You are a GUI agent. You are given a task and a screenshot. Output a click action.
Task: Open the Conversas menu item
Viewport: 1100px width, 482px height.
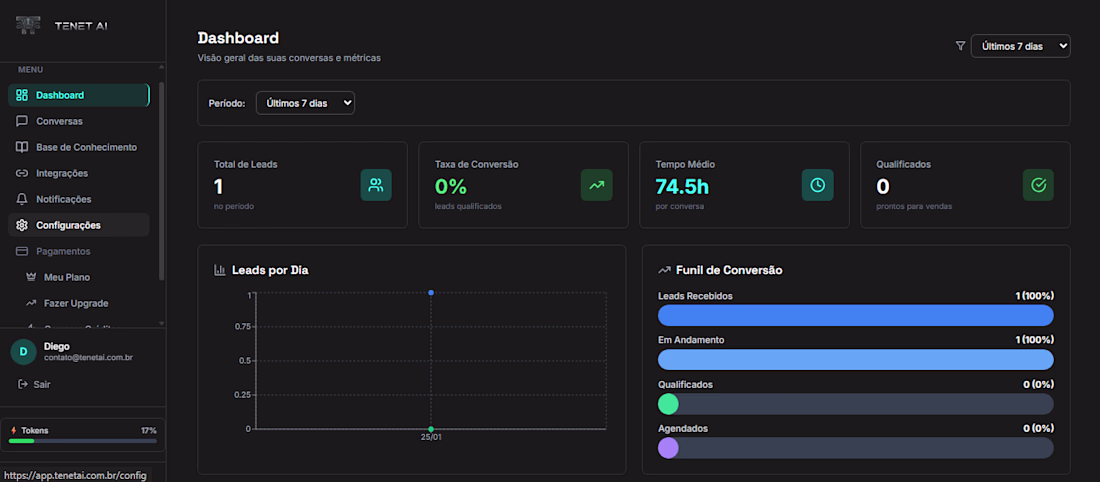pos(79,121)
